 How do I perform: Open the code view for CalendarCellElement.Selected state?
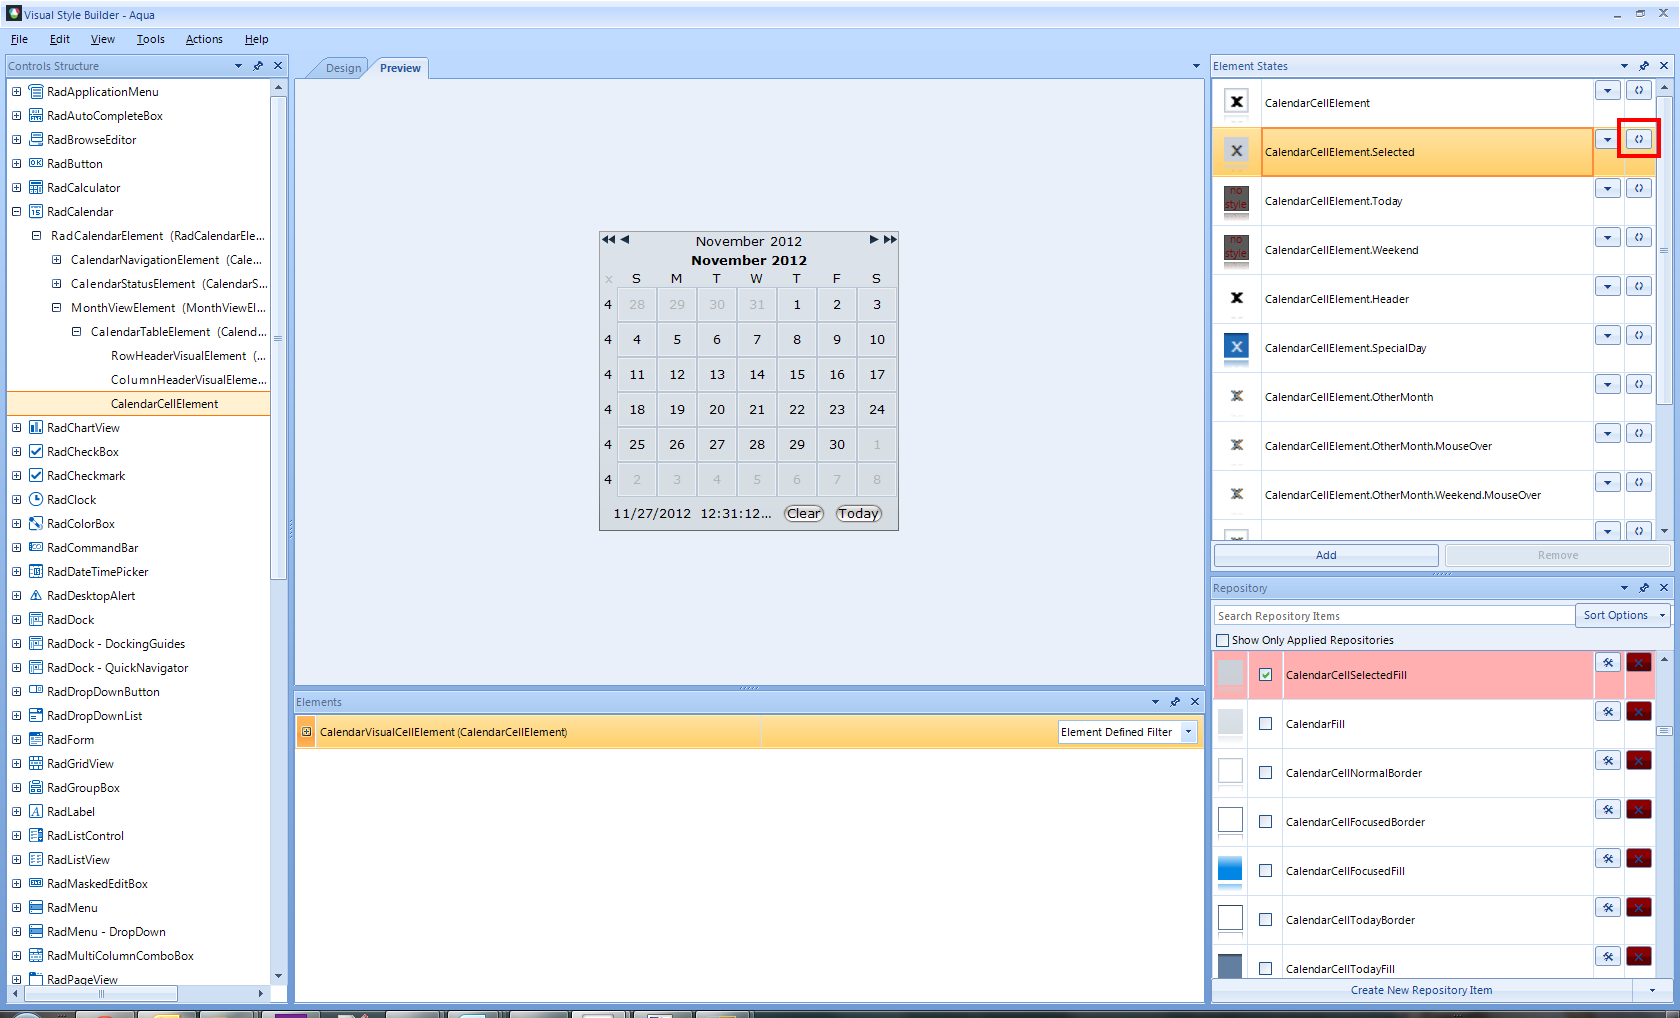pos(1638,139)
